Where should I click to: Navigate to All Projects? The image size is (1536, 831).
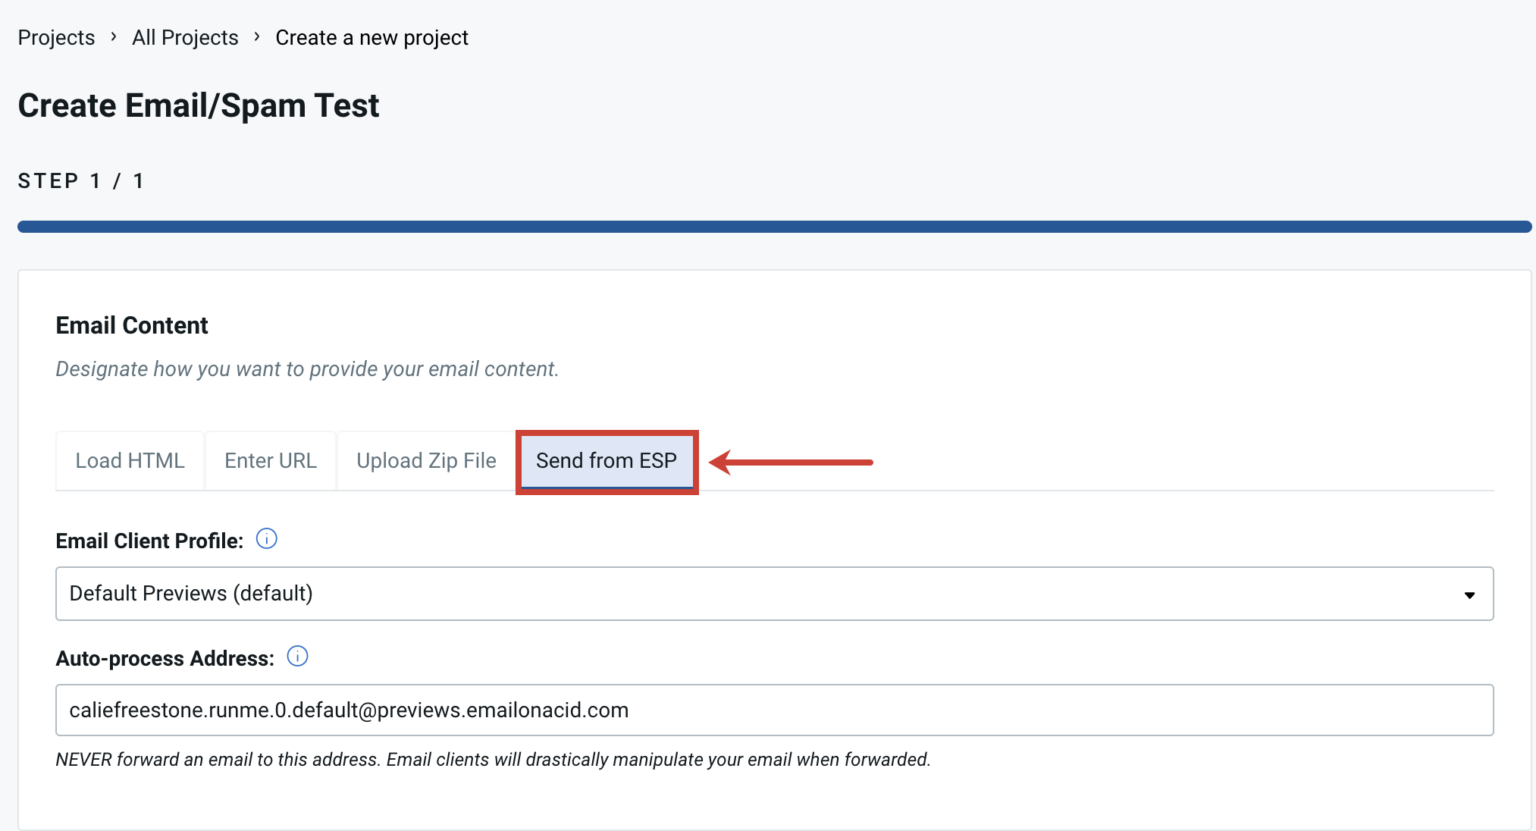[x=184, y=37]
